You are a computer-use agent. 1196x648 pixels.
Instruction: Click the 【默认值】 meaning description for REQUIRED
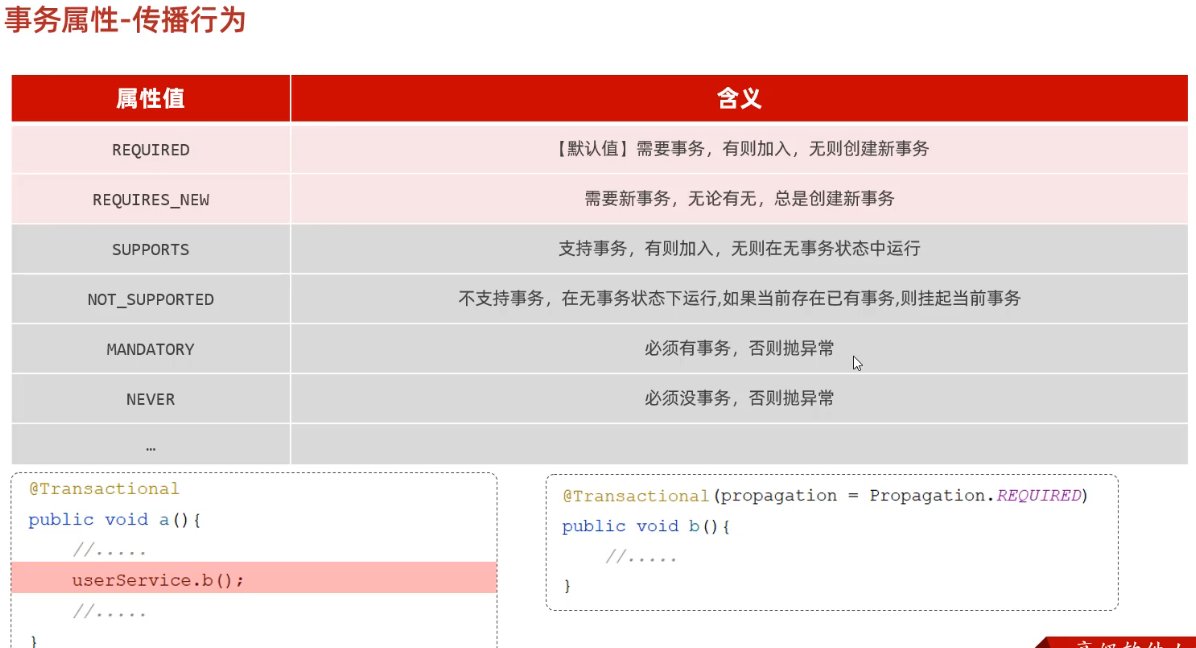pos(739,149)
